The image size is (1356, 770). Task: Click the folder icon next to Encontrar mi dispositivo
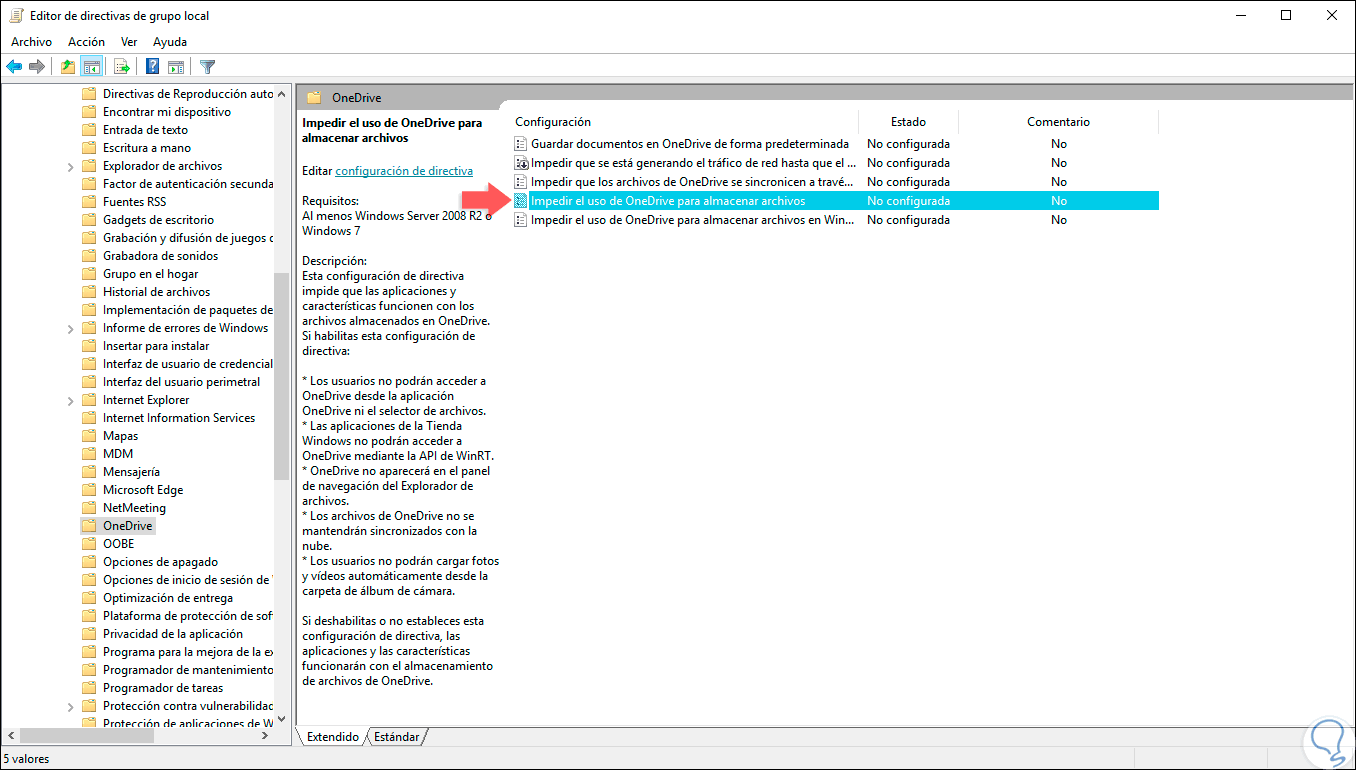tap(89, 112)
